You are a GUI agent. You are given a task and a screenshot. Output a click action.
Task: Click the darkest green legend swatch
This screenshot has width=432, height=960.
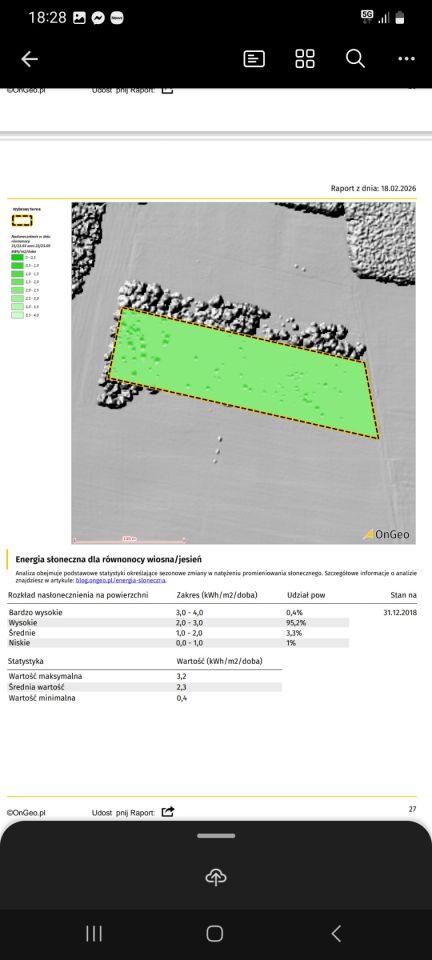tap(17, 258)
